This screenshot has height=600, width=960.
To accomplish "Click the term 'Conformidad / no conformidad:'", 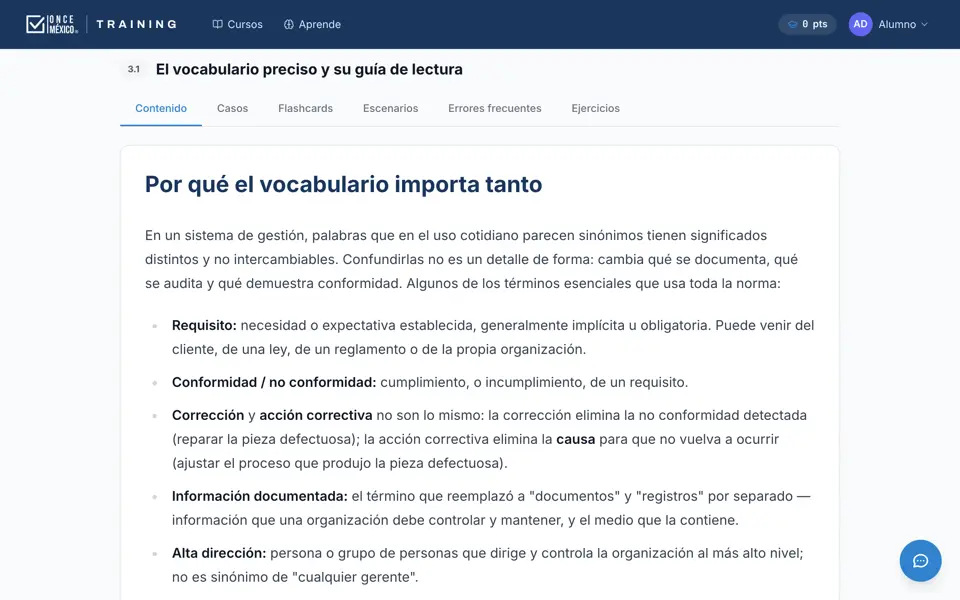I will click(x=274, y=382).
